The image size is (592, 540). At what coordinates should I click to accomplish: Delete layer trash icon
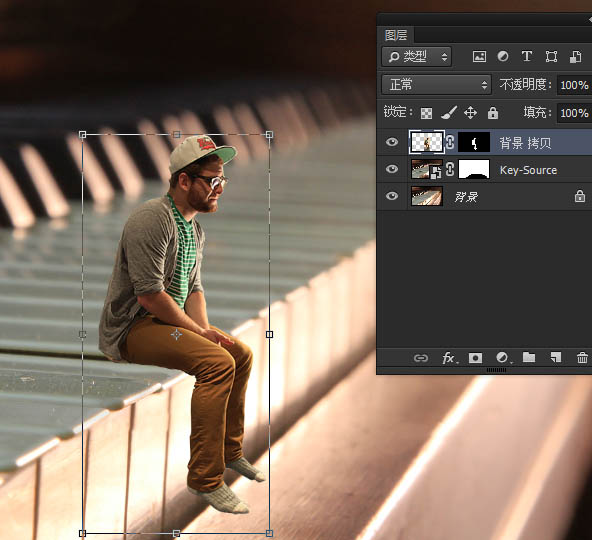click(x=582, y=358)
